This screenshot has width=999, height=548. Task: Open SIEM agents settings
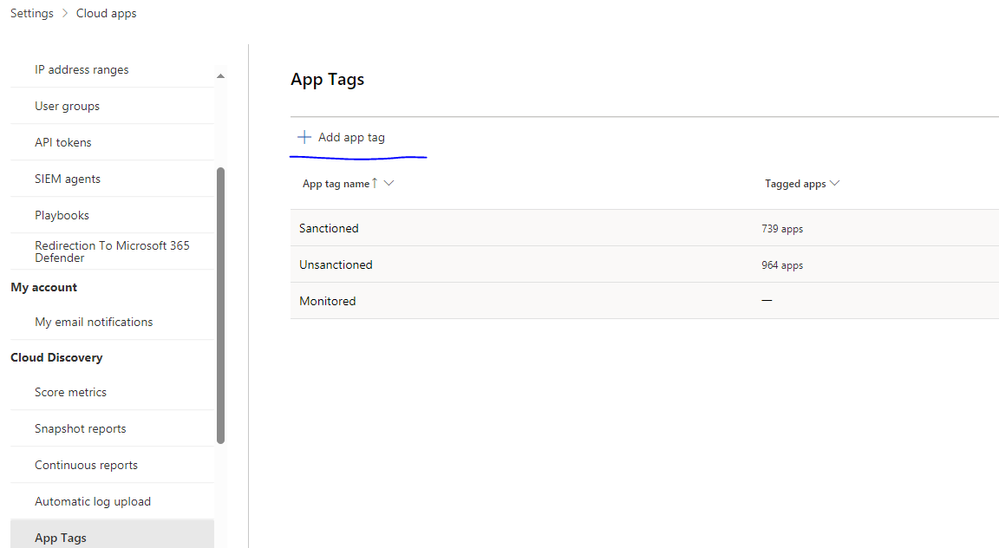[67, 179]
